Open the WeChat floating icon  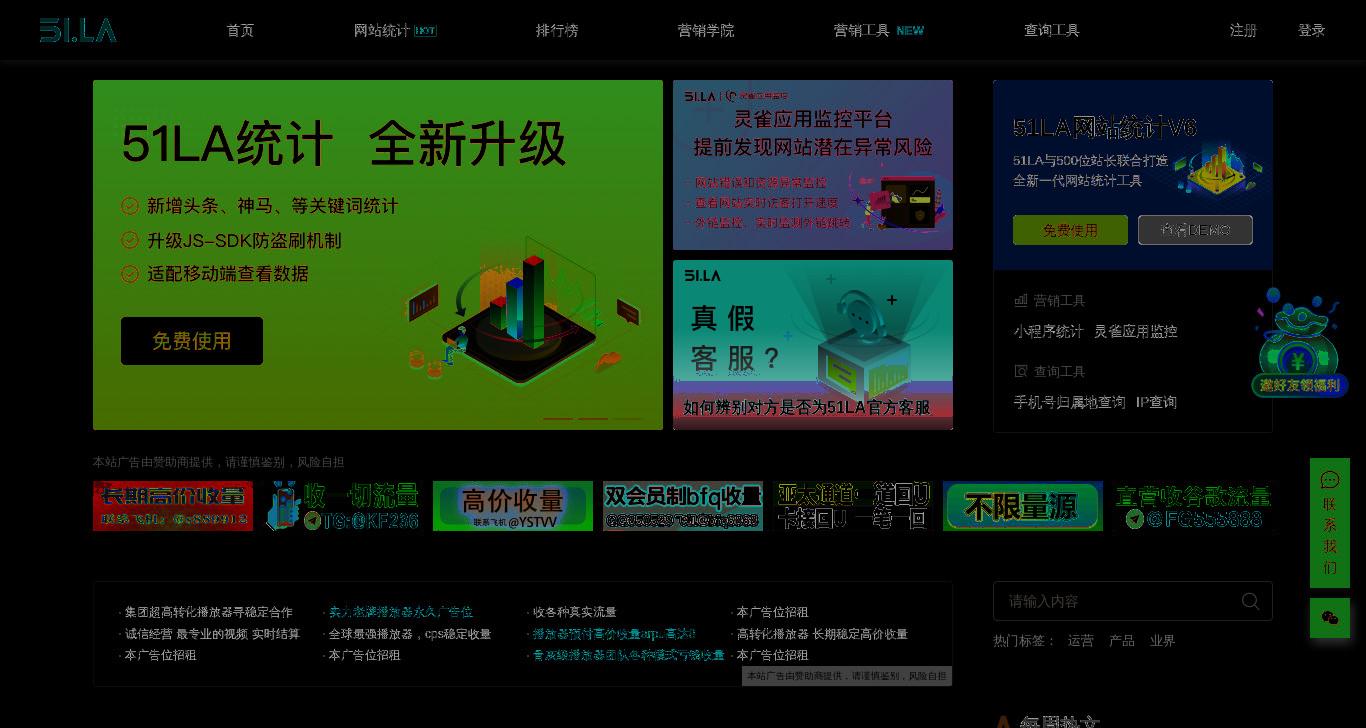pos(1330,618)
